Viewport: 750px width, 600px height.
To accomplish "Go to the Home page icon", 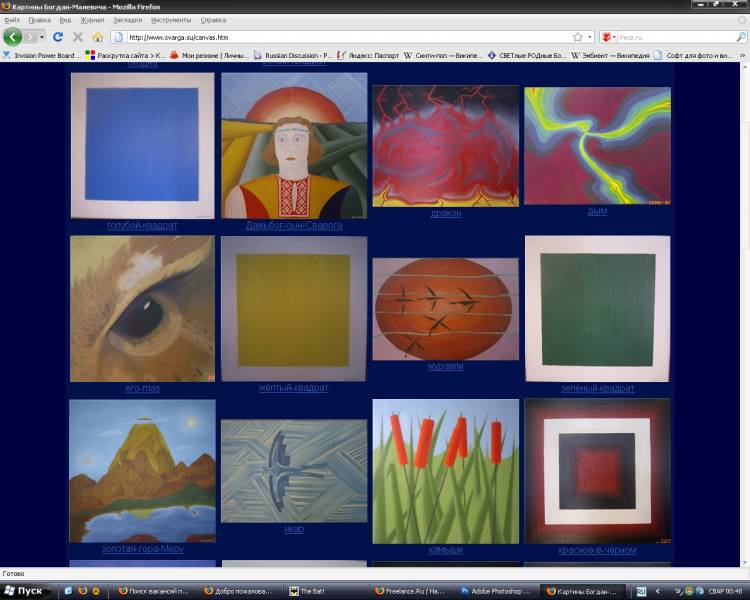I will 98,37.
